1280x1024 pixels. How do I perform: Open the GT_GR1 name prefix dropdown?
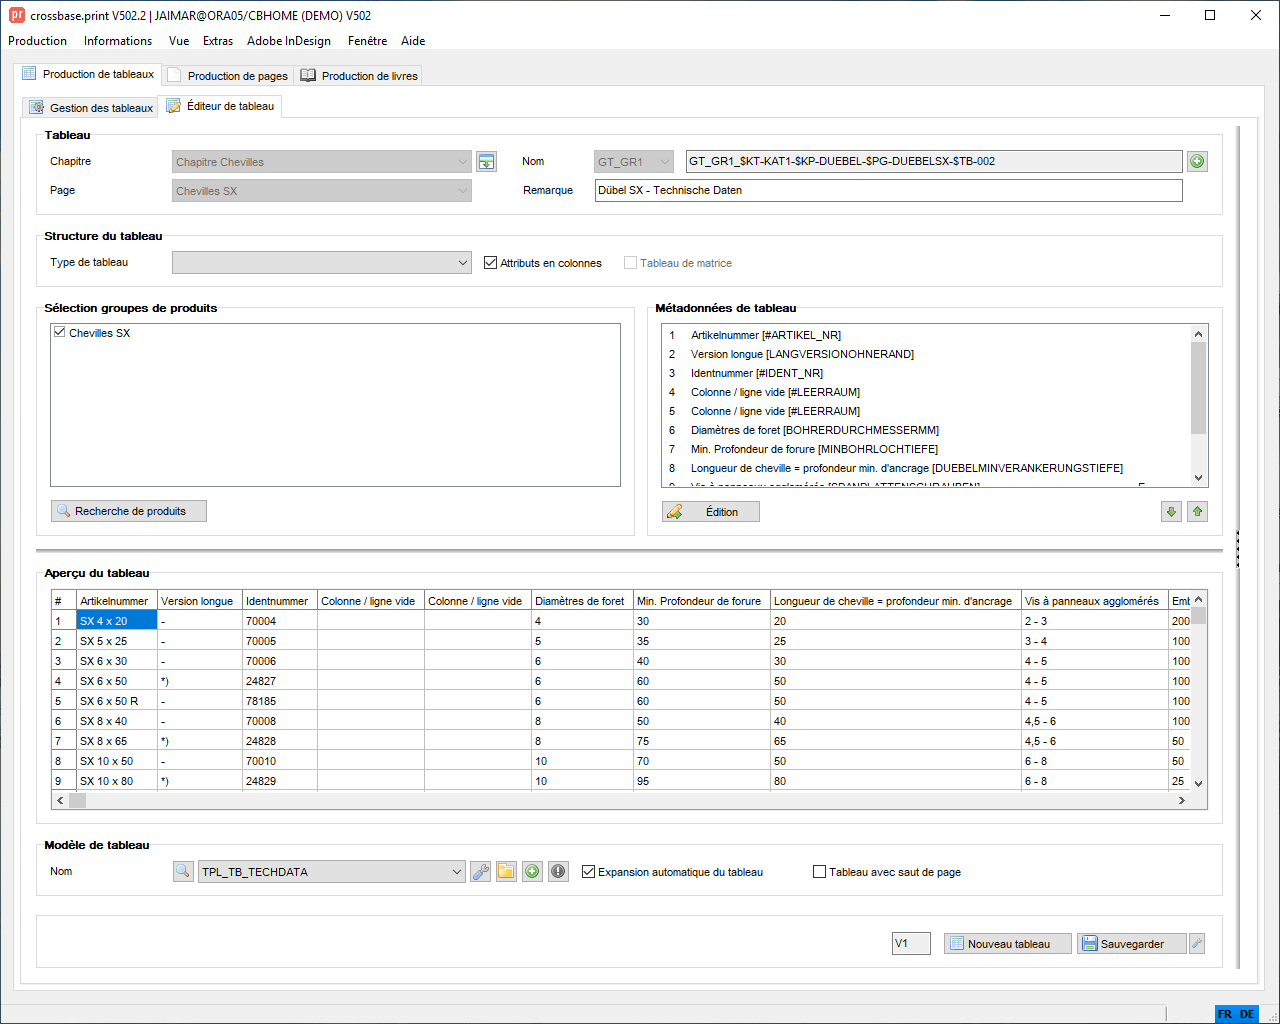coord(635,162)
